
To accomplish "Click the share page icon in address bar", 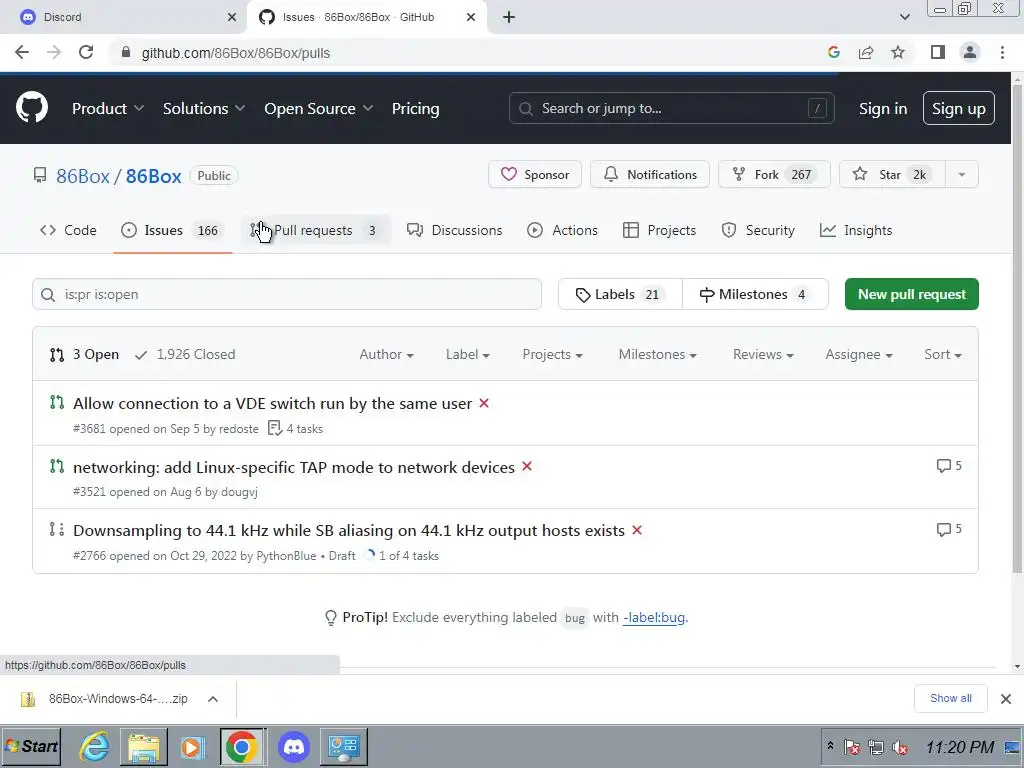I will pyautogui.click(x=866, y=52).
